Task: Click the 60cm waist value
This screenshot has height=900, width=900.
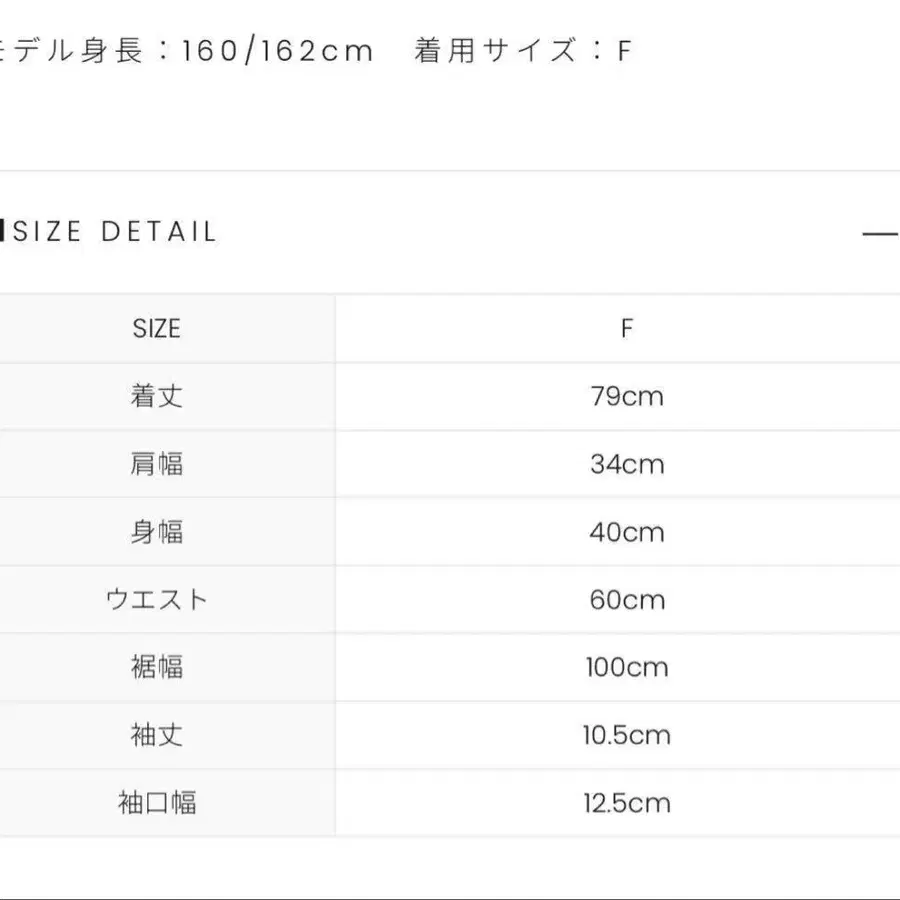Action: coord(627,600)
